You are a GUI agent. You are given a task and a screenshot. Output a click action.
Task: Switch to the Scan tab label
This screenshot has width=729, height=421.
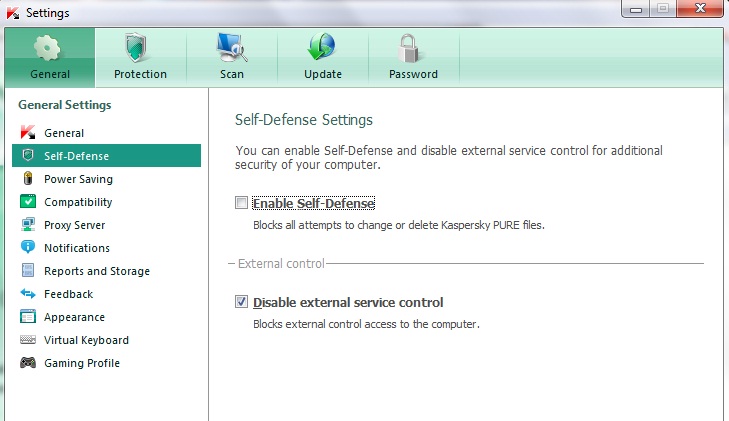[232, 74]
